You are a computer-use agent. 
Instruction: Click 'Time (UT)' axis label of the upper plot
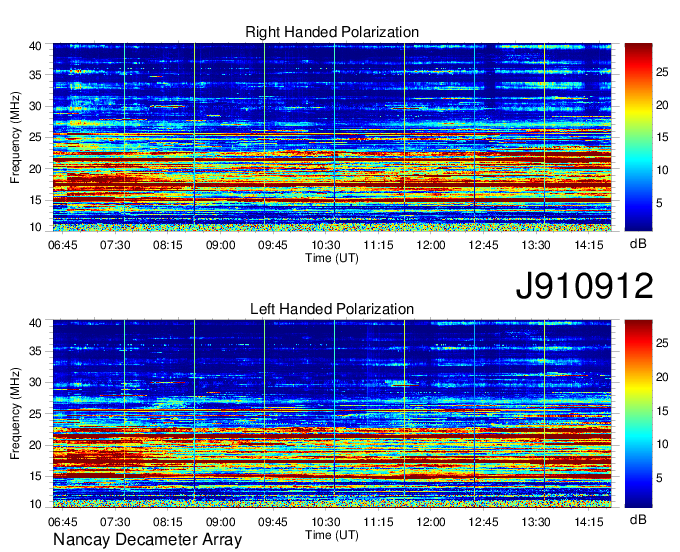pyautogui.click(x=332, y=258)
